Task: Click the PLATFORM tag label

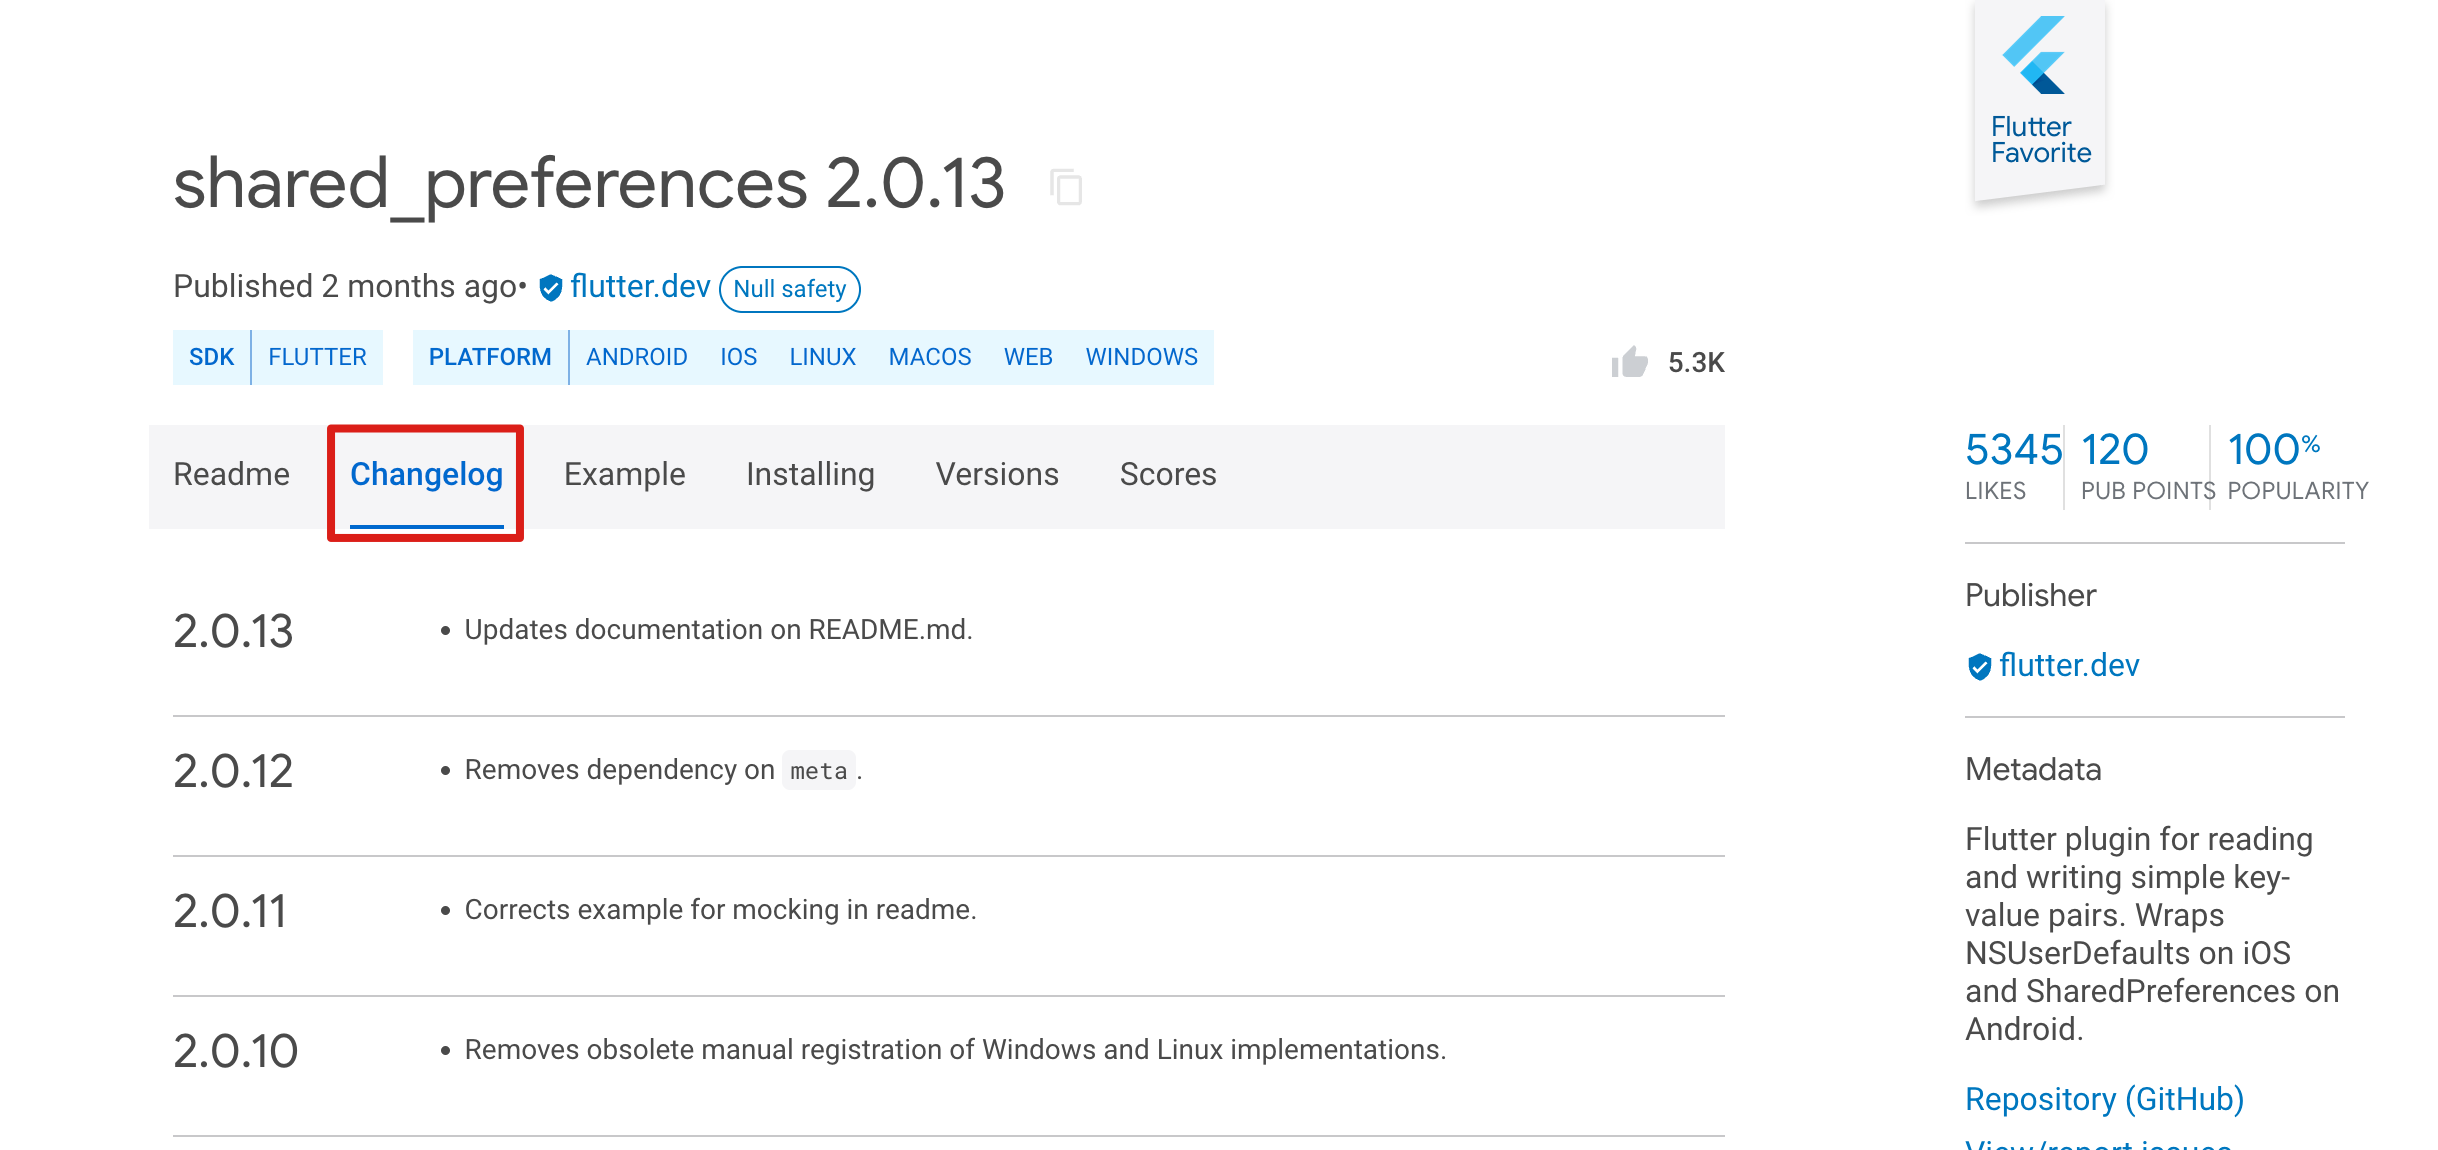Action: point(490,357)
